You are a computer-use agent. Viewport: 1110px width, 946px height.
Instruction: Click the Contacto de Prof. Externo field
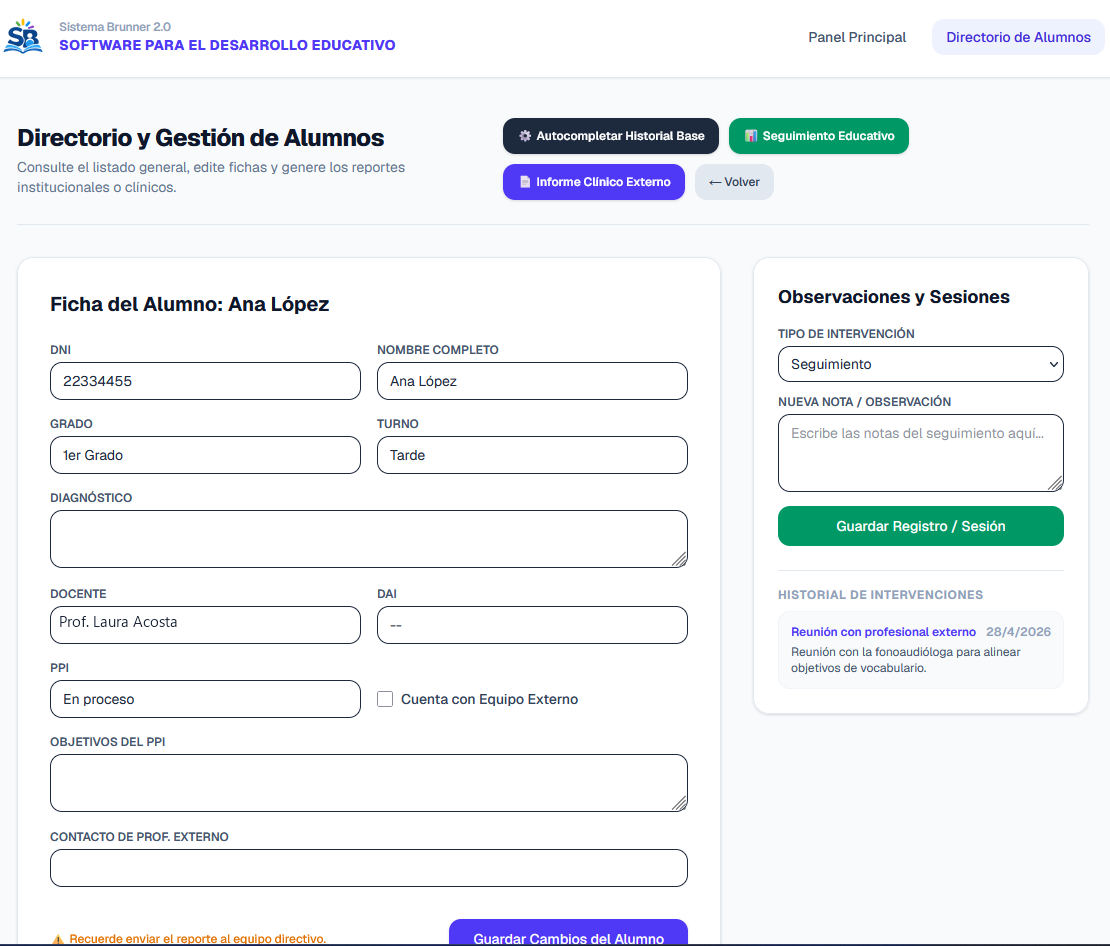[x=369, y=868]
